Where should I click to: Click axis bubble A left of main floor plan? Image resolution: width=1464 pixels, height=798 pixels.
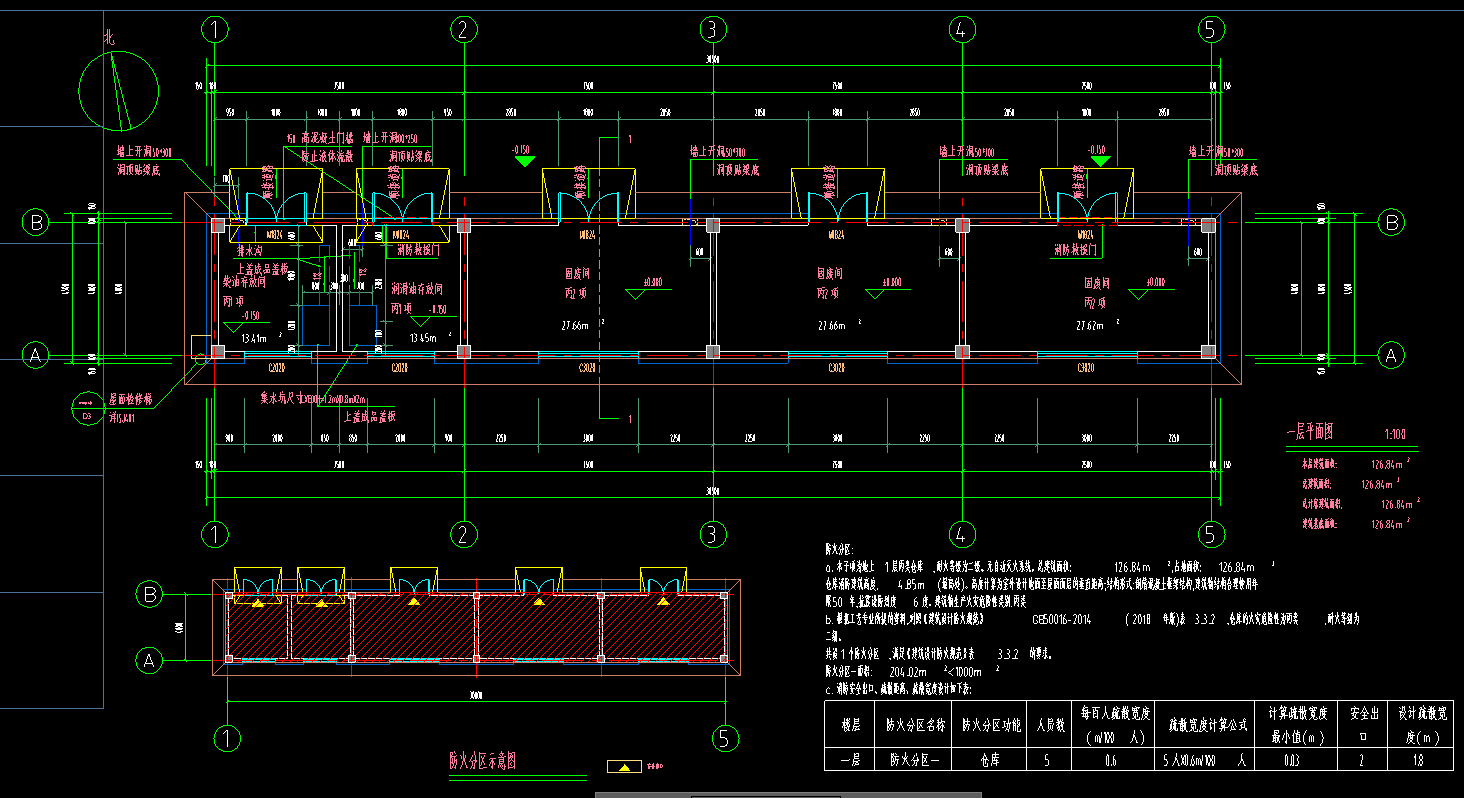click(x=36, y=355)
